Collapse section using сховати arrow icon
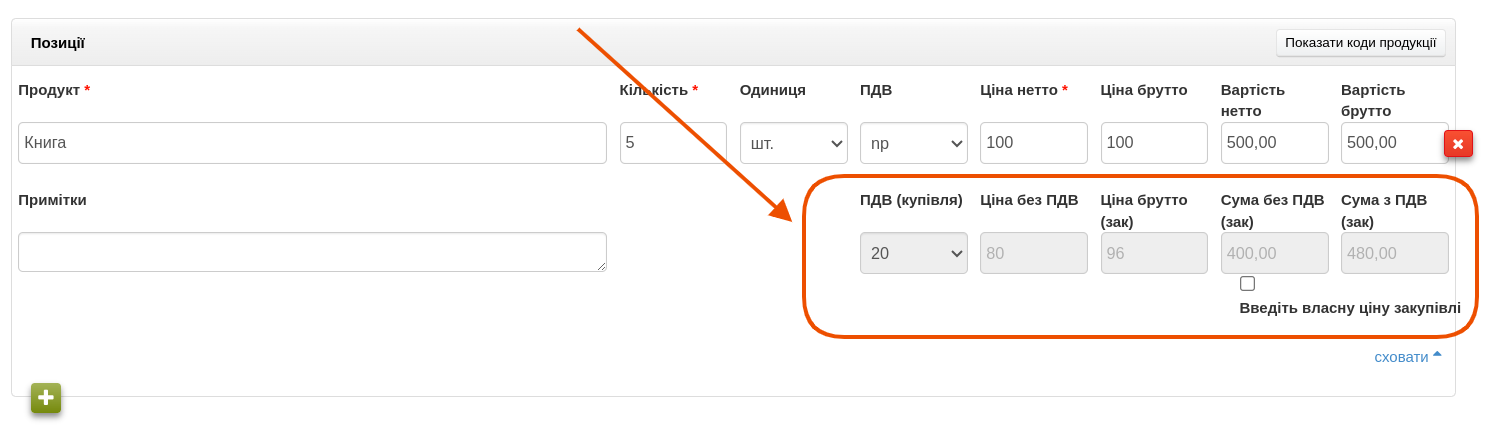The image size is (1498, 448). click(1437, 354)
